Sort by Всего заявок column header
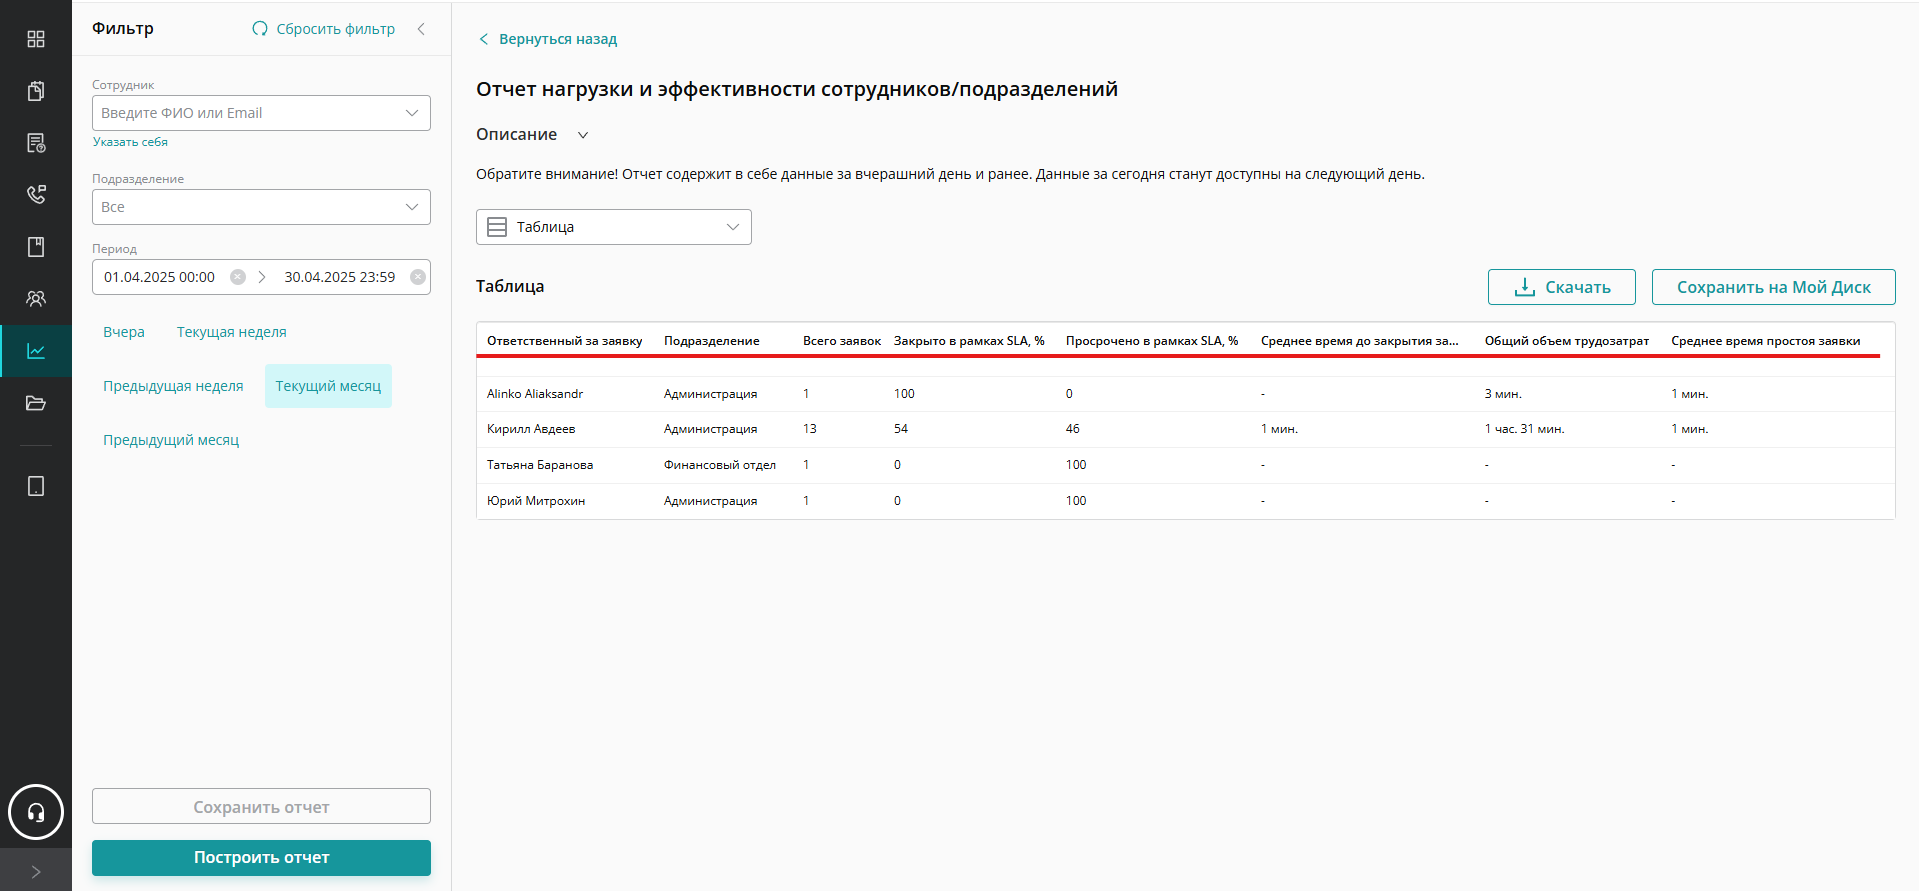The height and width of the screenshot is (891, 1919). click(x=842, y=341)
